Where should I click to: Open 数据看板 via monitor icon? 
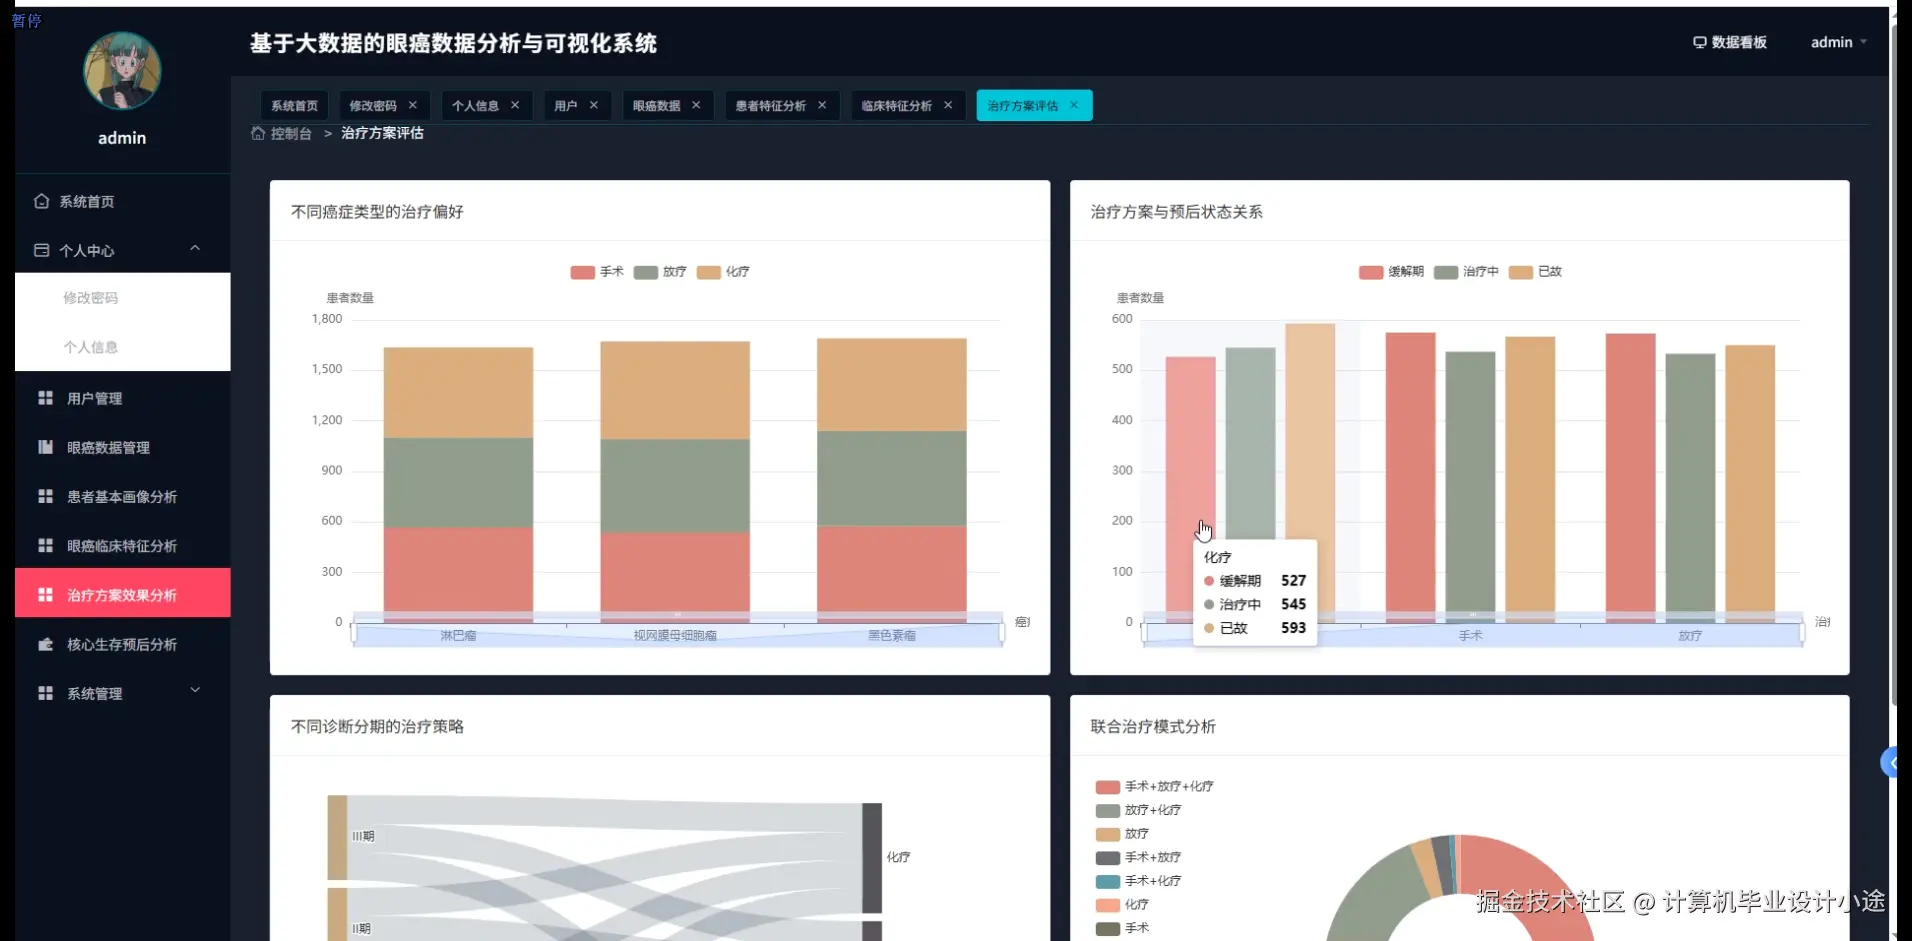(x=1700, y=42)
